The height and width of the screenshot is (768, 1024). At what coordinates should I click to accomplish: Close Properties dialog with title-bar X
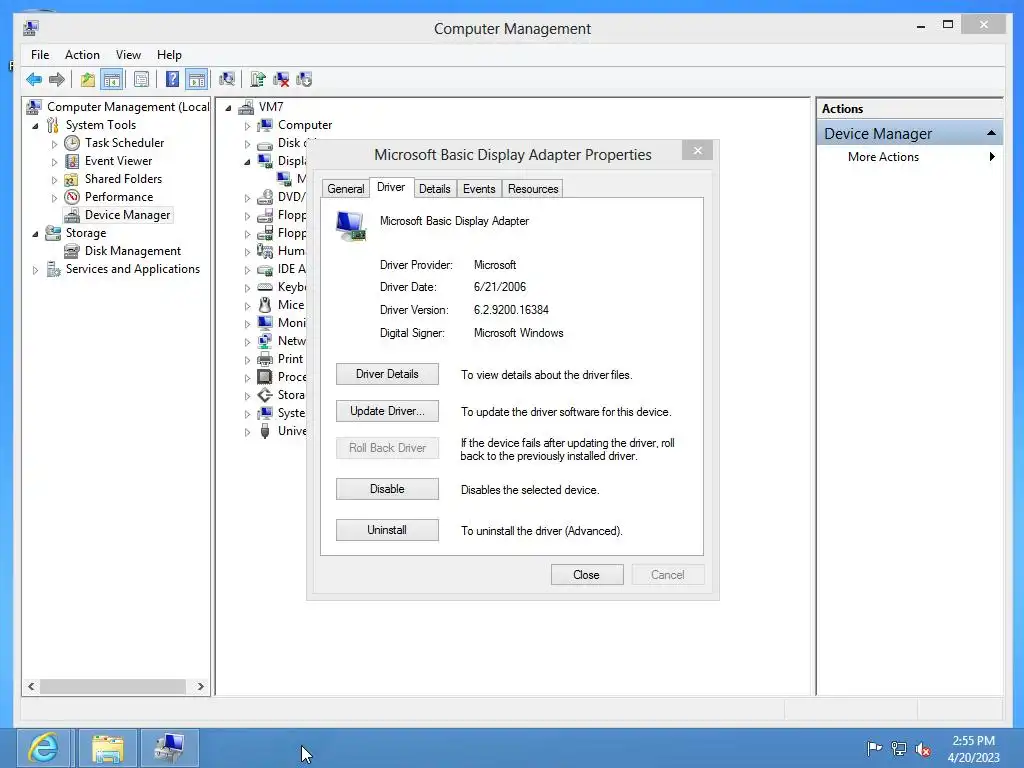(697, 151)
